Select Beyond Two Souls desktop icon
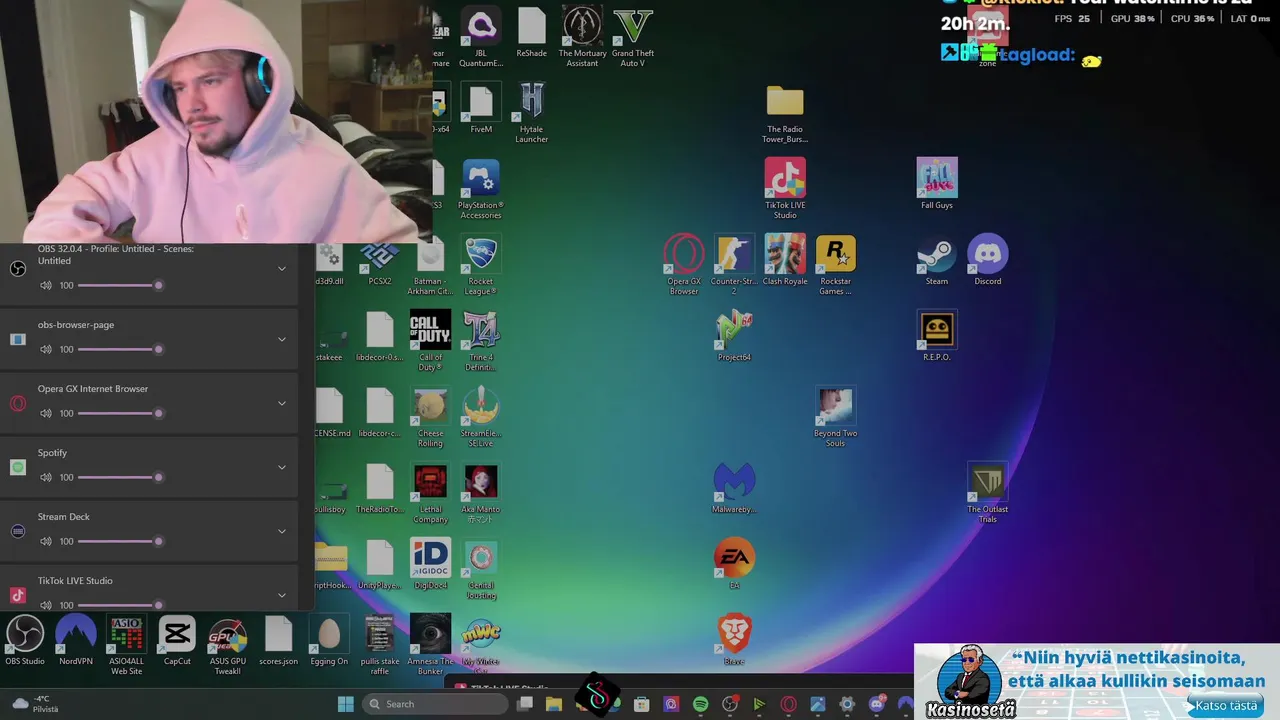The image size is (1280, 720). click(835, 417)
